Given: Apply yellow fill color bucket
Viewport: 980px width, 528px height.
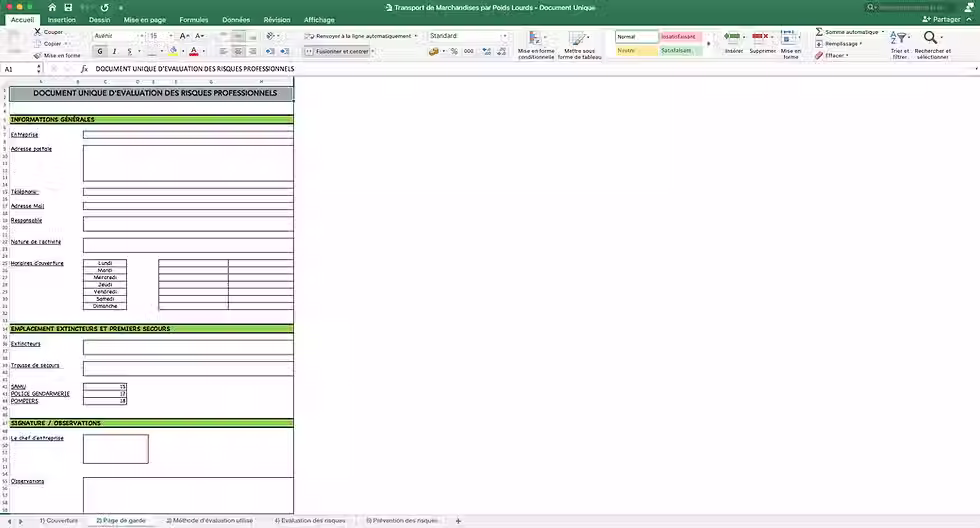Looking at the screenshot, I should 173,51.
